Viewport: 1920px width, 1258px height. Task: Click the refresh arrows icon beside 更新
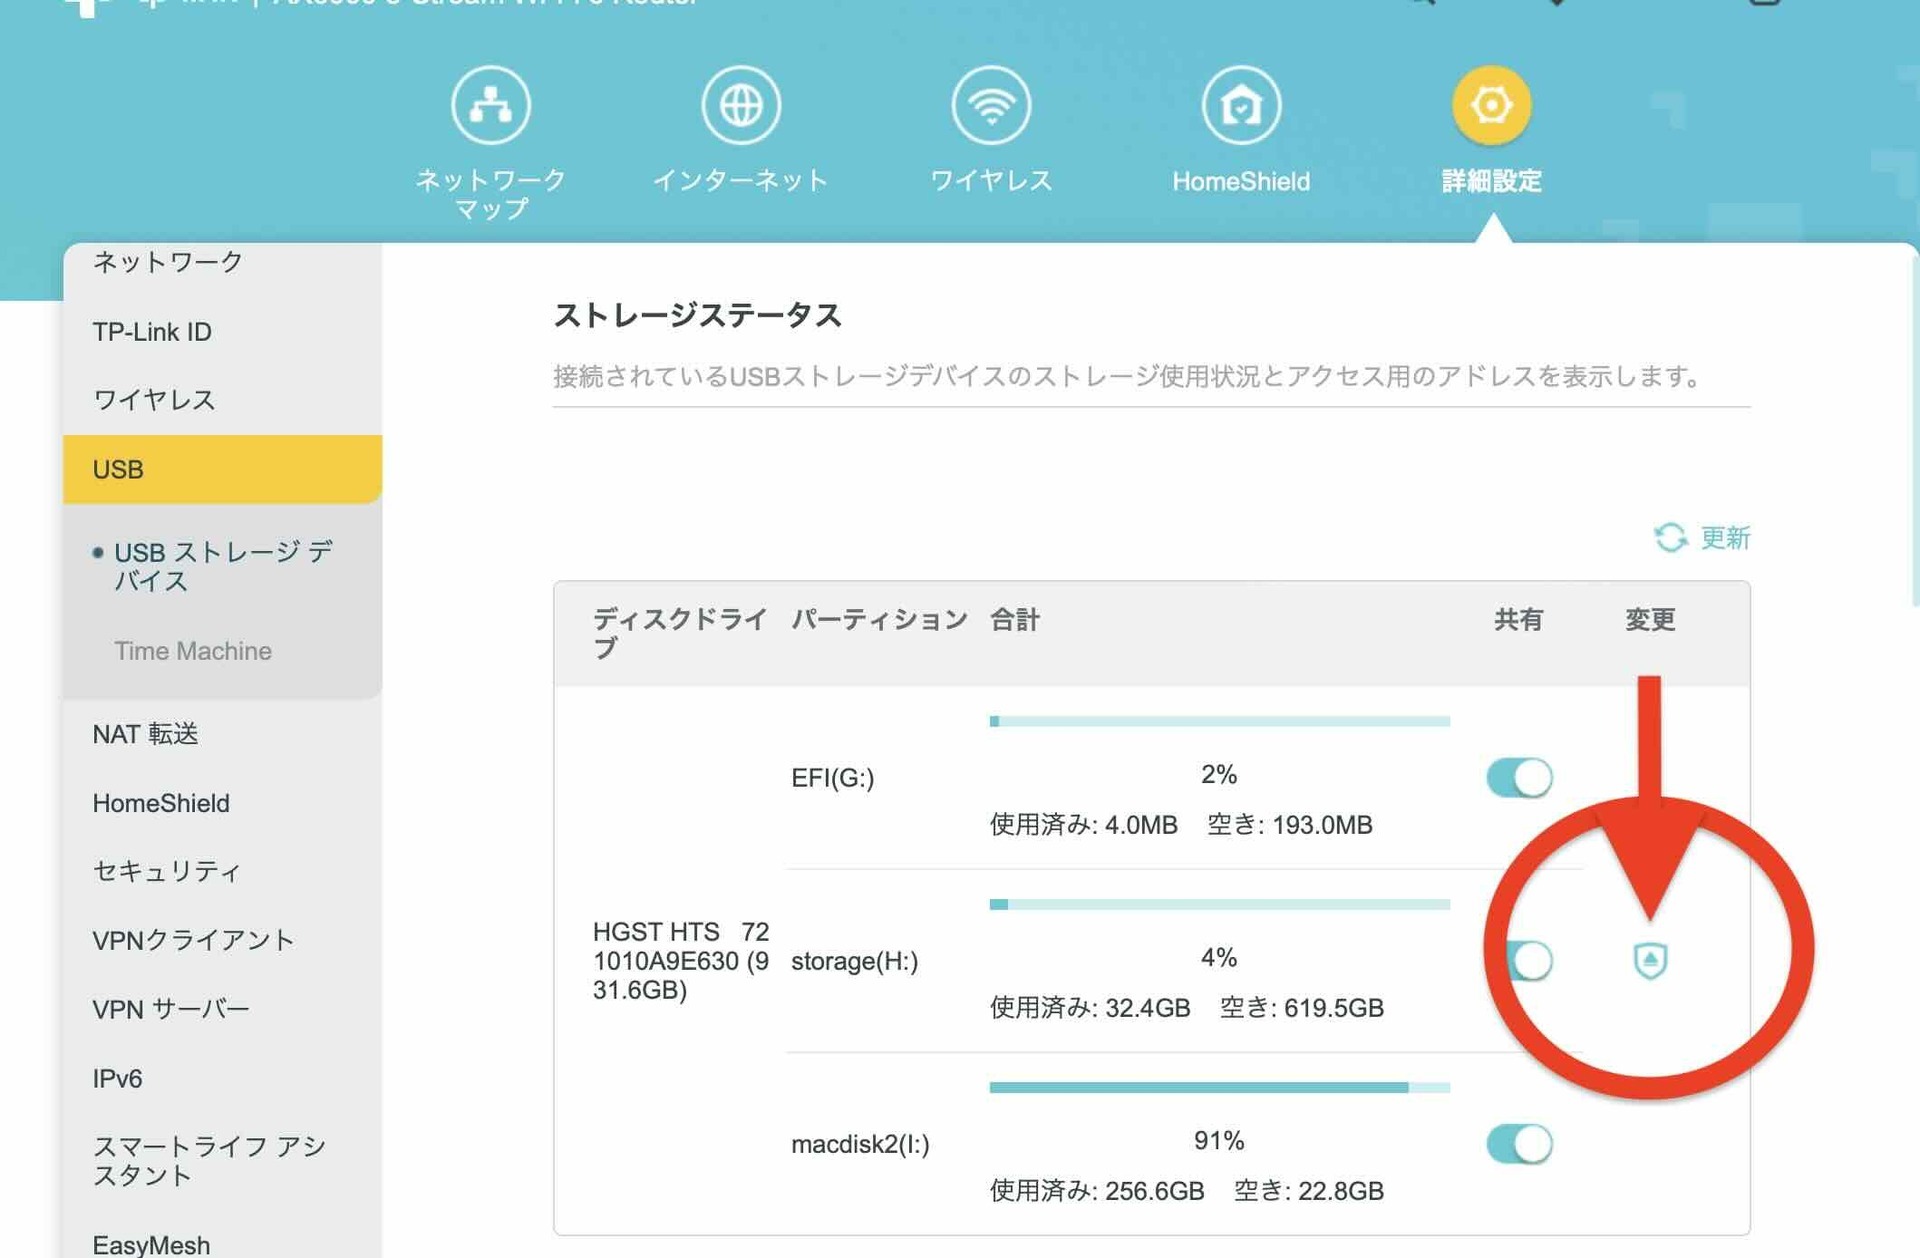(x=1670, y=537)
